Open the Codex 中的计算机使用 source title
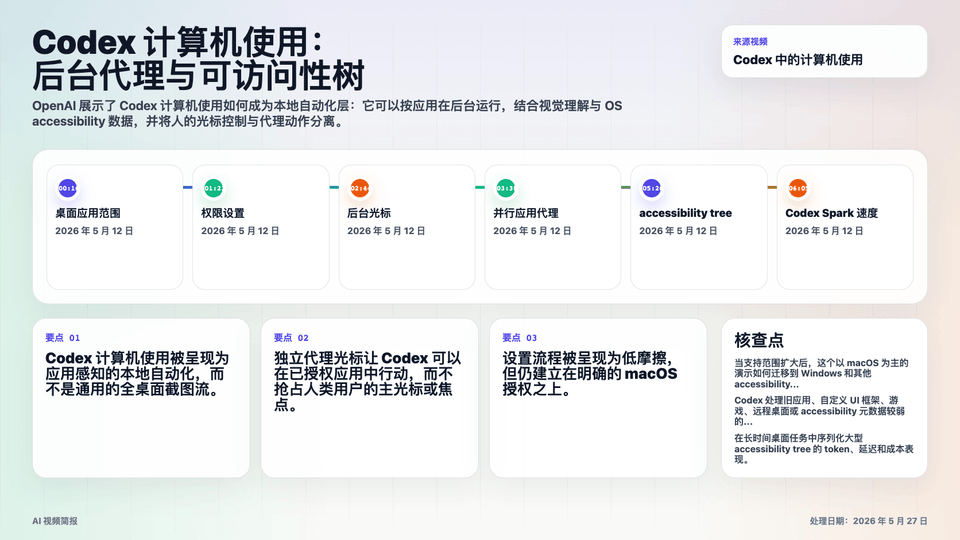The height and width of the screenshot is (540, 960). tap(798, 59)
